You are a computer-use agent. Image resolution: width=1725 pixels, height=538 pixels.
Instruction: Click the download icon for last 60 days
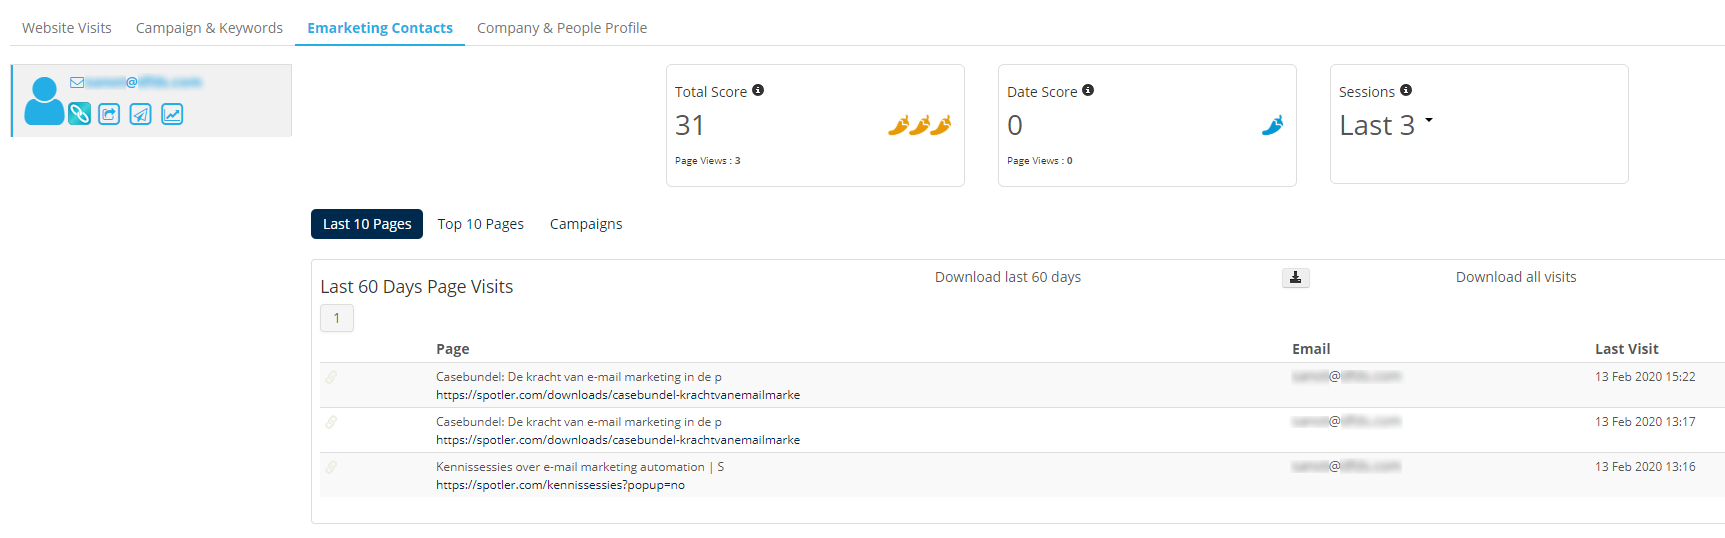click(1295, 278)
